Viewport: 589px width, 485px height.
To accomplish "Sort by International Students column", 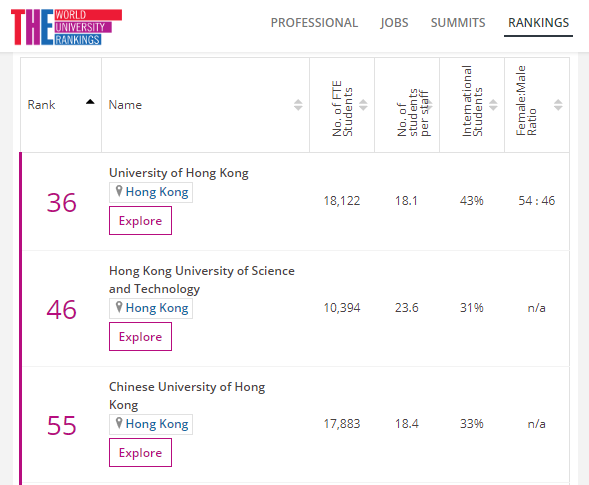I will (493, 105).
